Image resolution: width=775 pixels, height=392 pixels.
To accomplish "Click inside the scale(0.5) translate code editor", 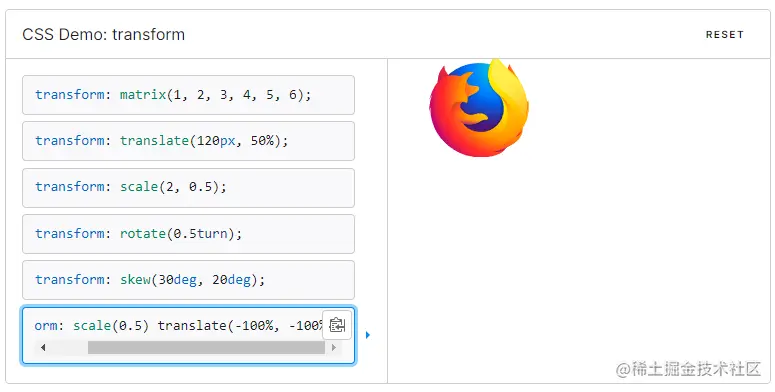I will [178, 325].
